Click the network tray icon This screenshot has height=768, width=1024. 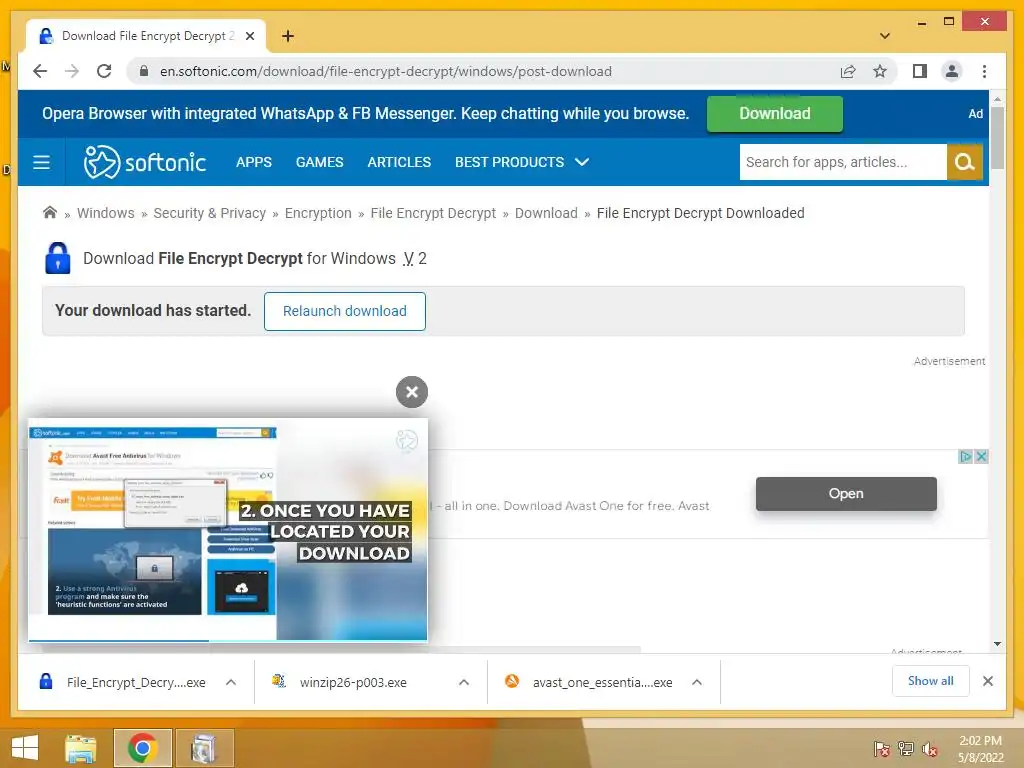pyautogui.click(x=906, y=749)
